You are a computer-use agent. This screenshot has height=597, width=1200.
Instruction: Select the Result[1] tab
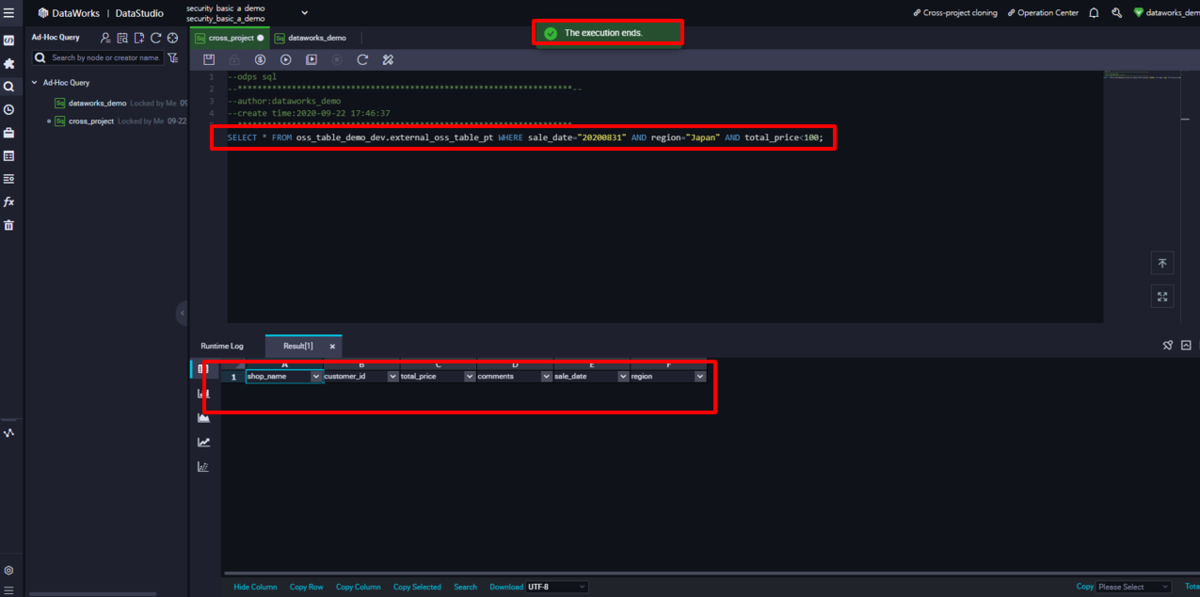click(298, 346)
